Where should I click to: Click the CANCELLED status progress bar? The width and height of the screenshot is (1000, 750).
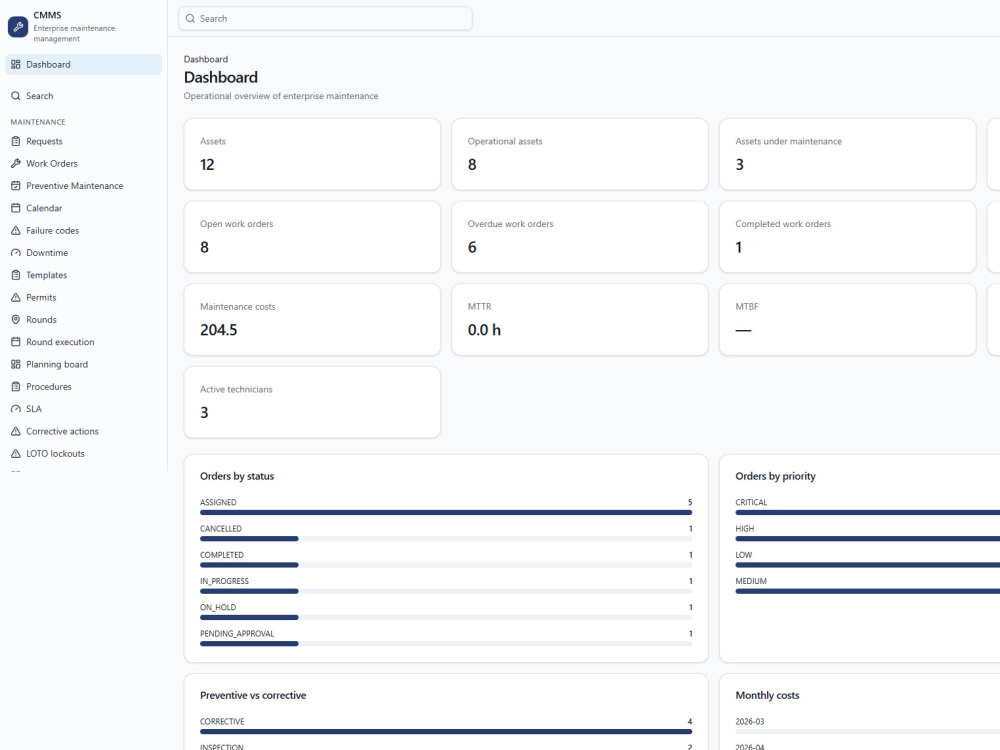[446, 539]
